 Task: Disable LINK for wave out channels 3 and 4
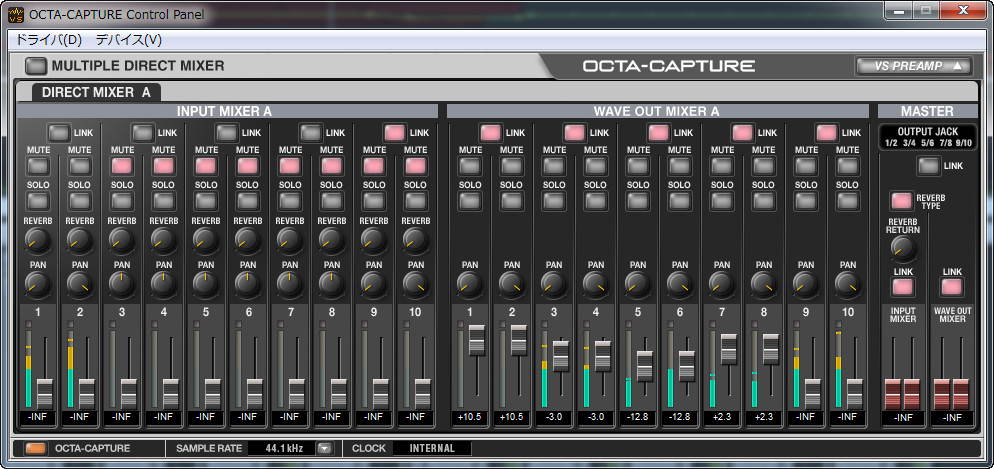574,132
